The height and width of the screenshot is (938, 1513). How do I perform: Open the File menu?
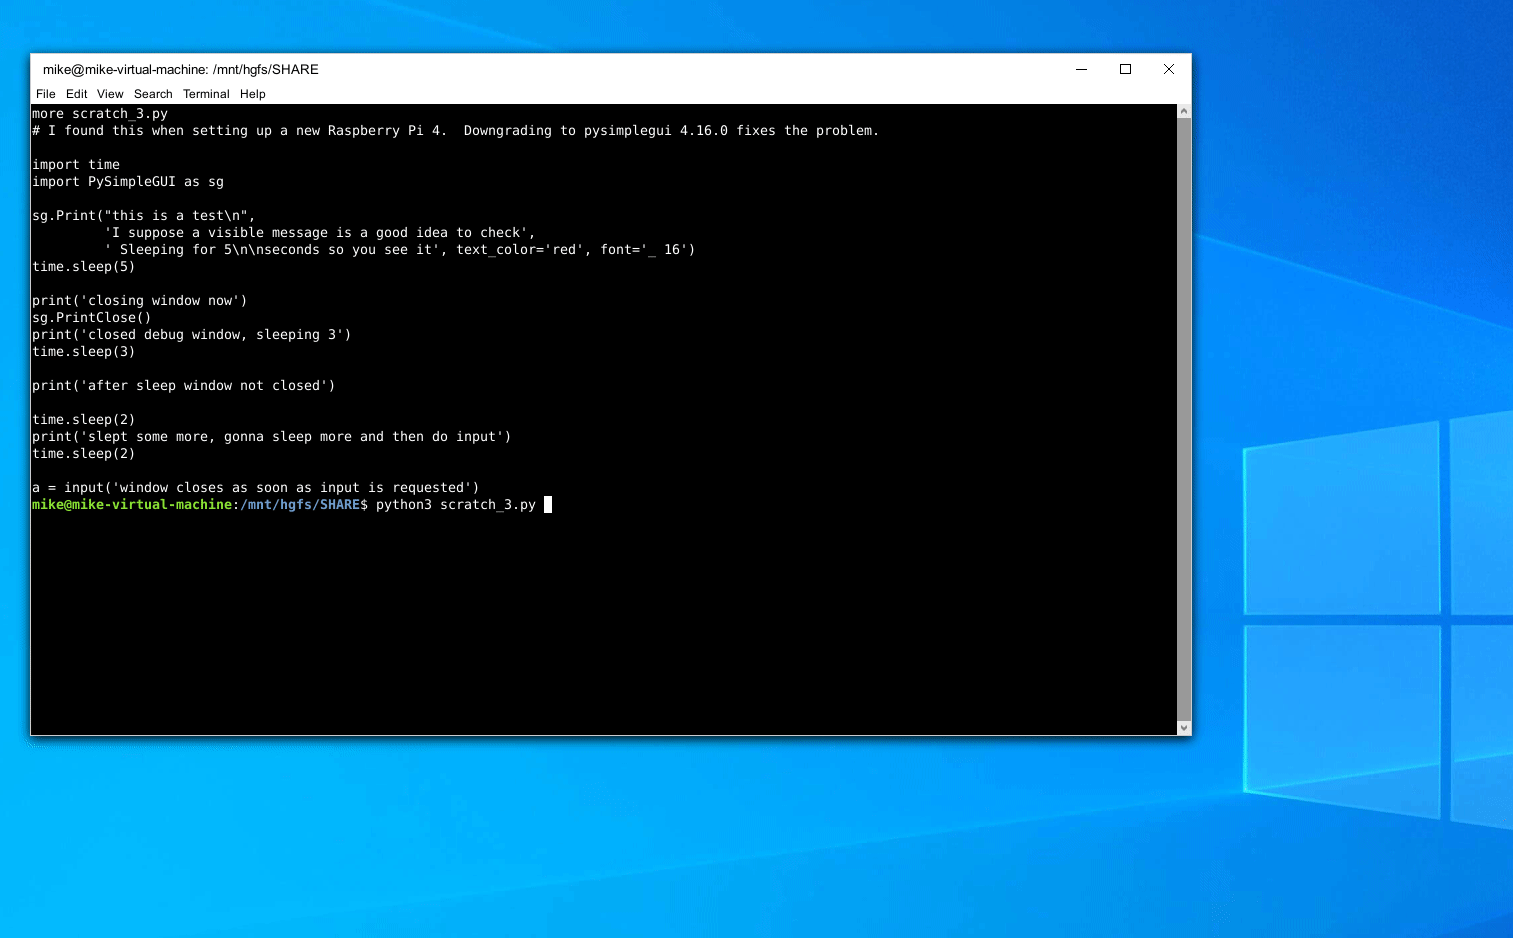pos(45,93)
